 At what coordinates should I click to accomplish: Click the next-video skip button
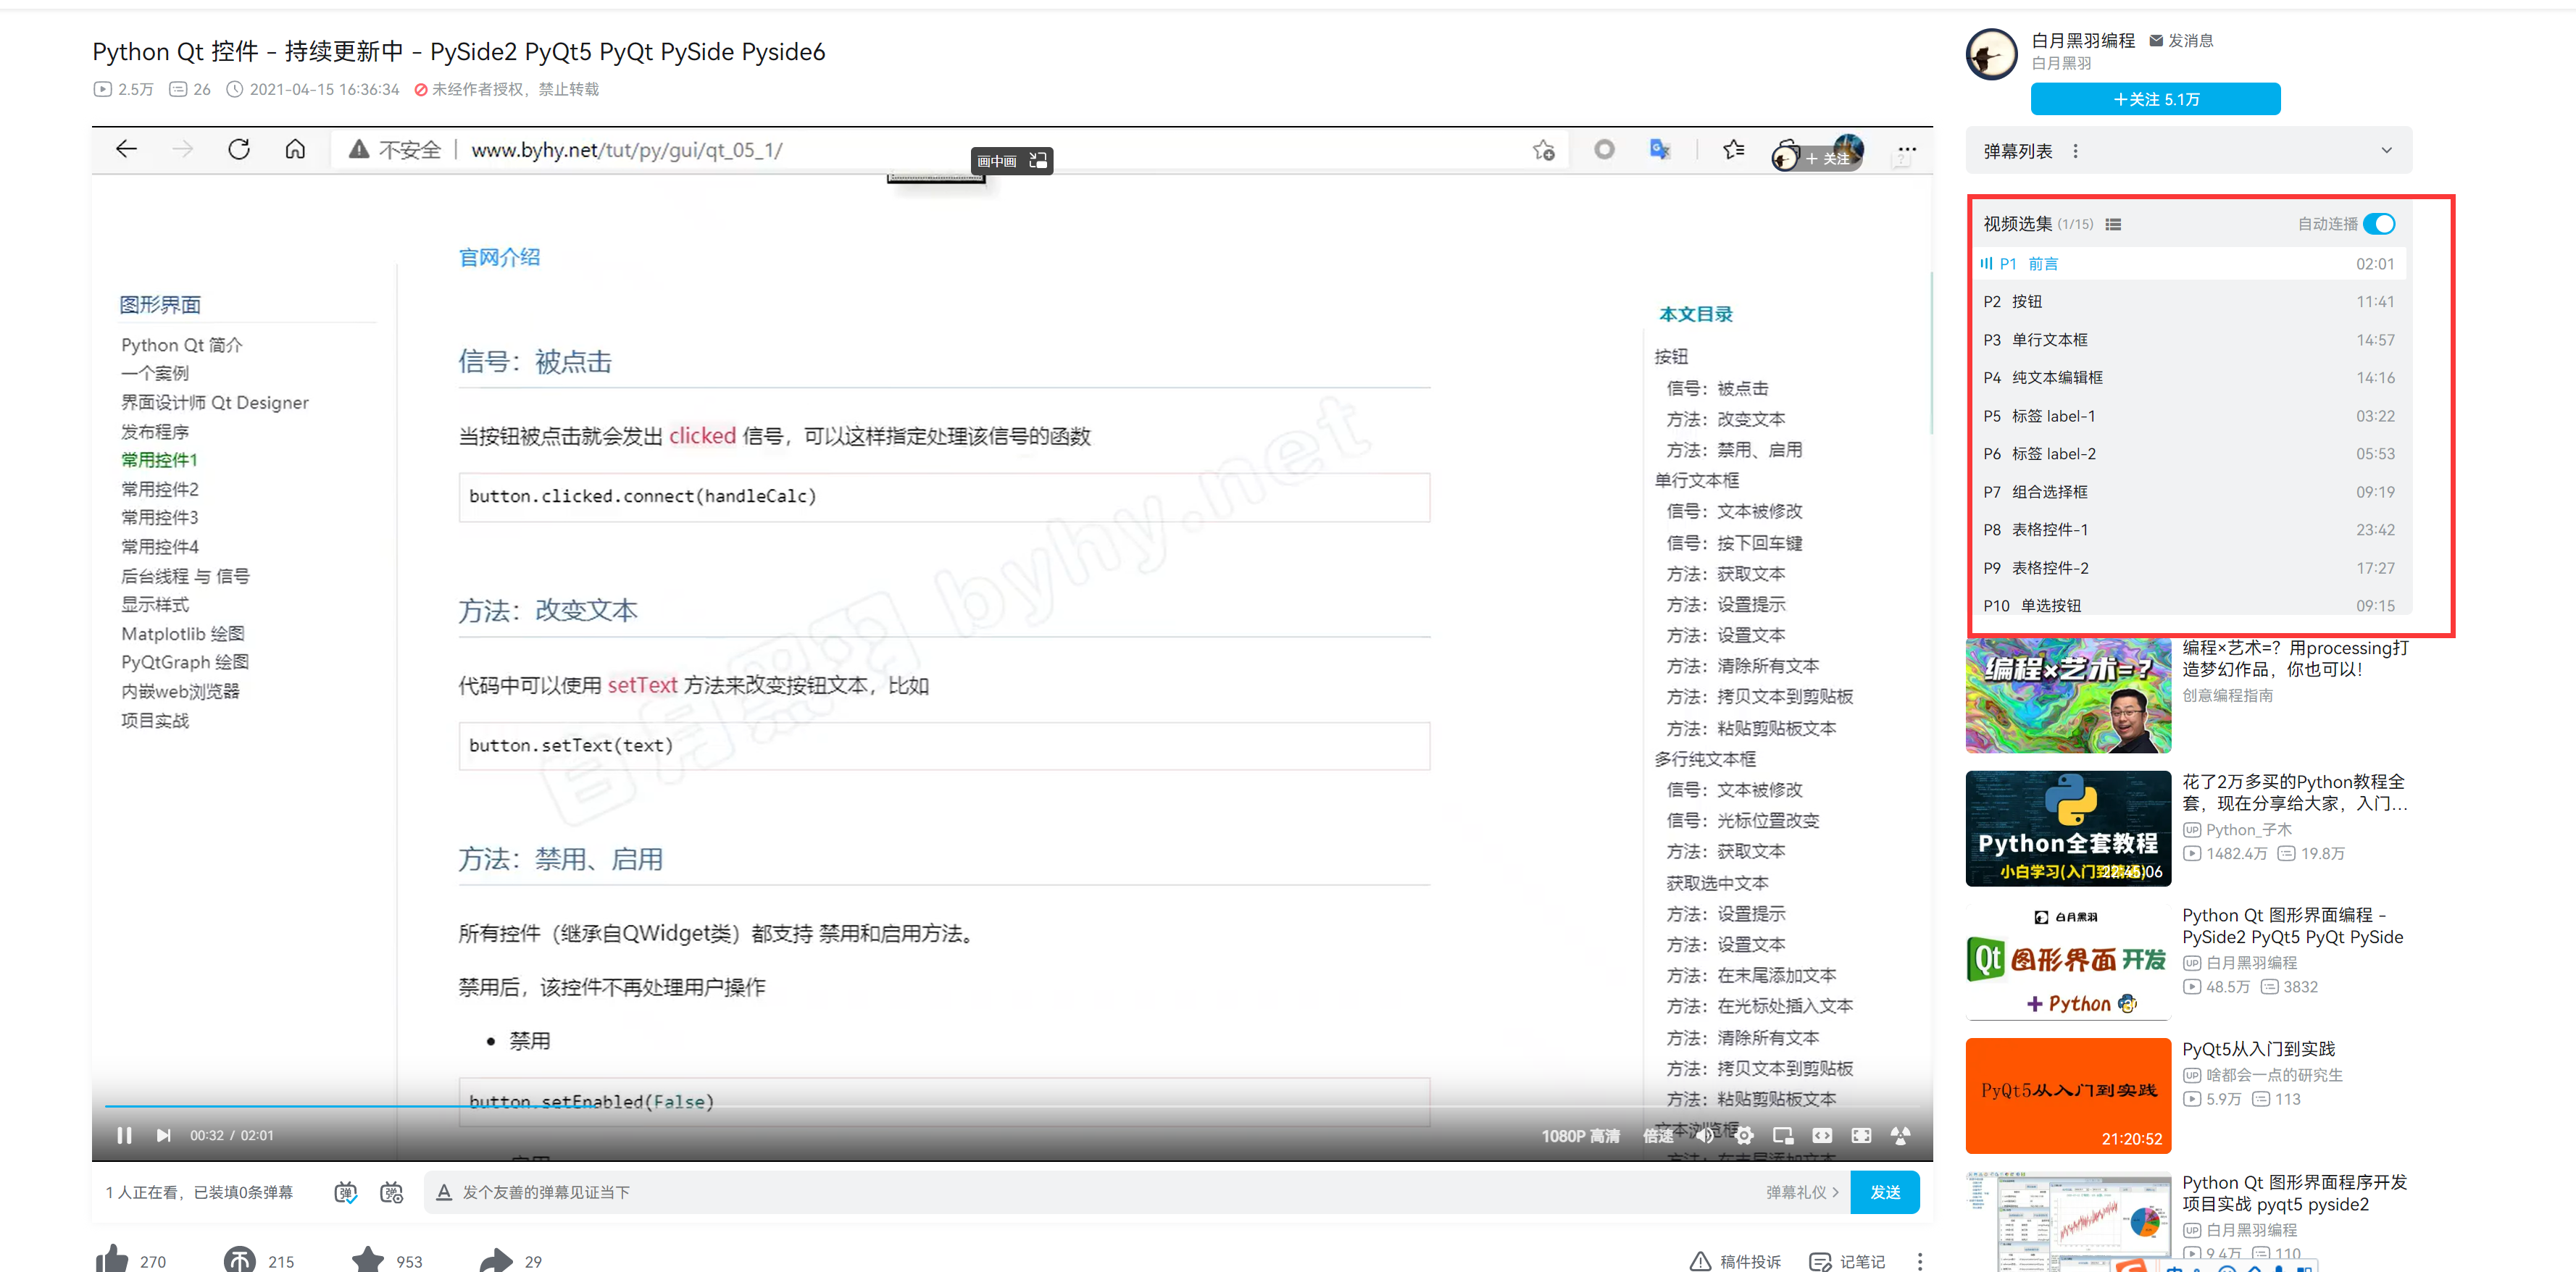[x=163, y=1135]
